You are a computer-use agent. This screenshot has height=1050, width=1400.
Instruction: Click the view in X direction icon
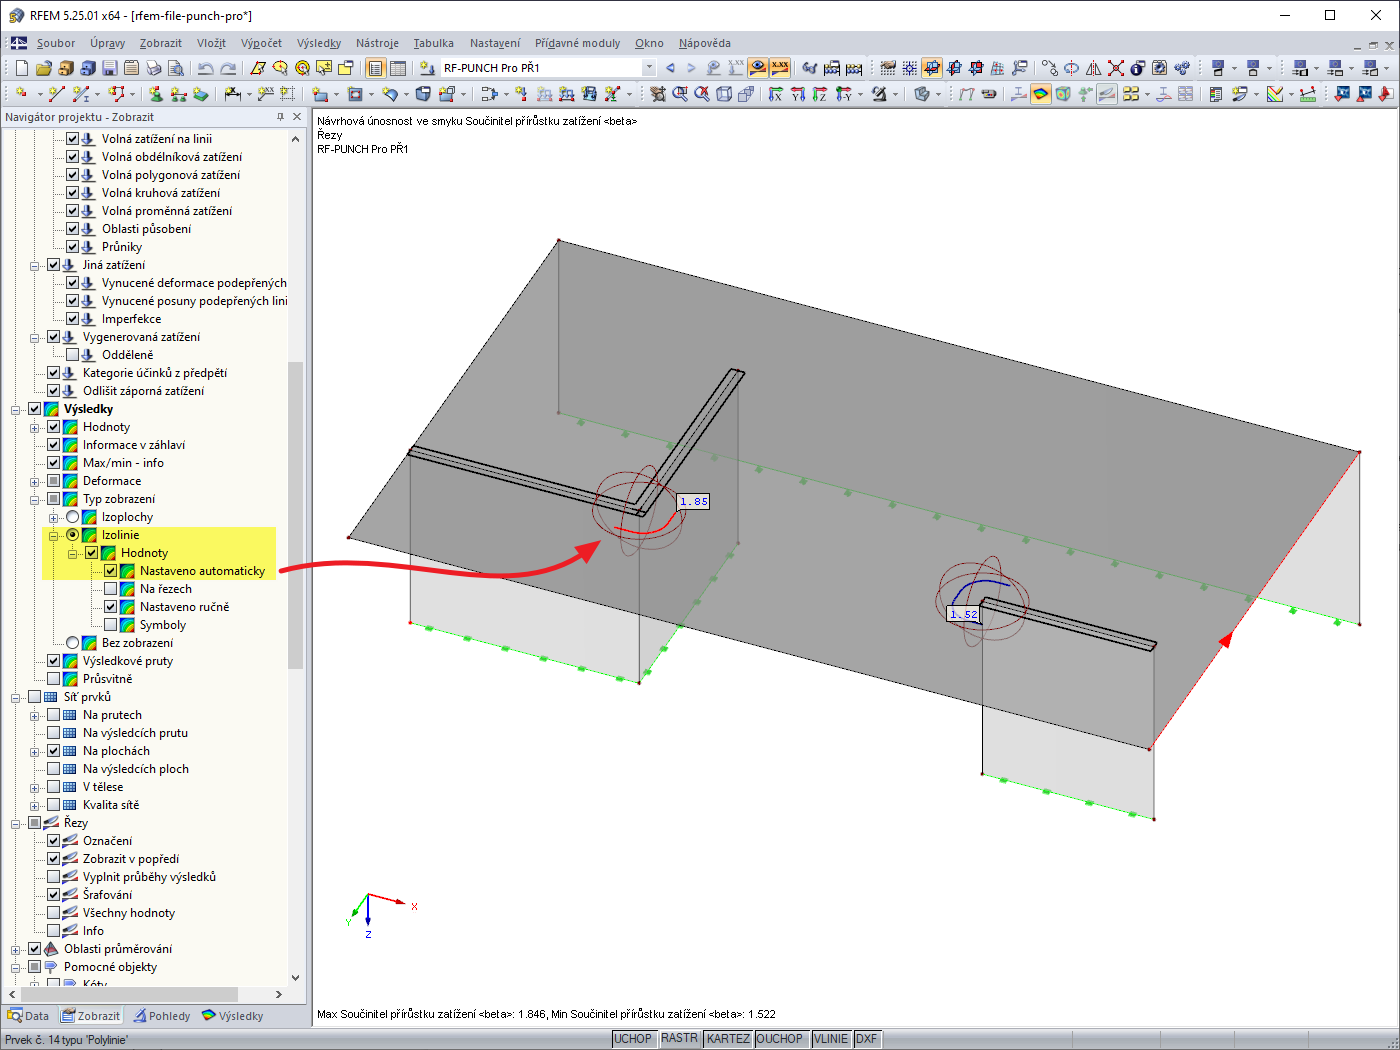[x=776, y=94]
